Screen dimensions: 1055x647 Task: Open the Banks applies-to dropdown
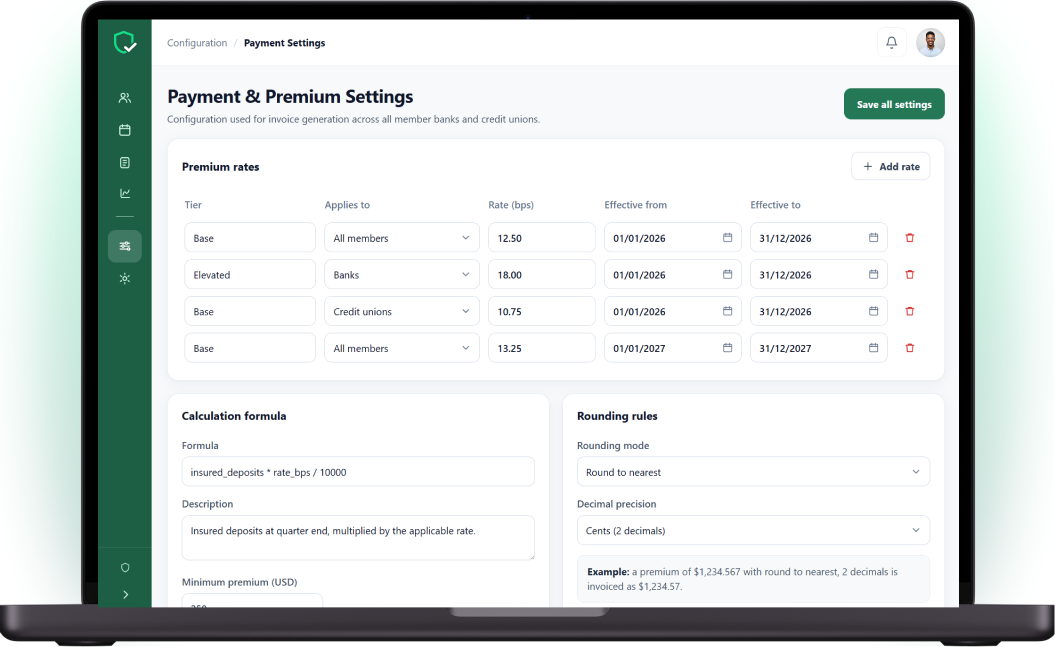402,274
